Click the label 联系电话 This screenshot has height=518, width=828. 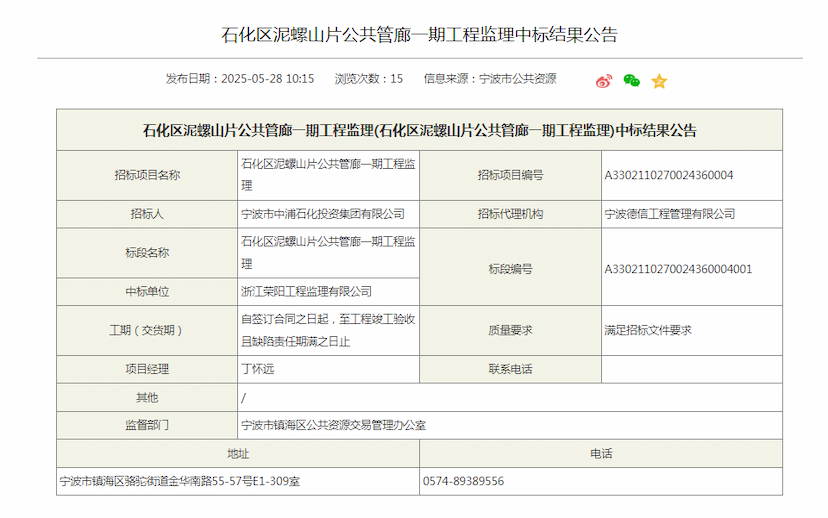(x=510, y=369)
